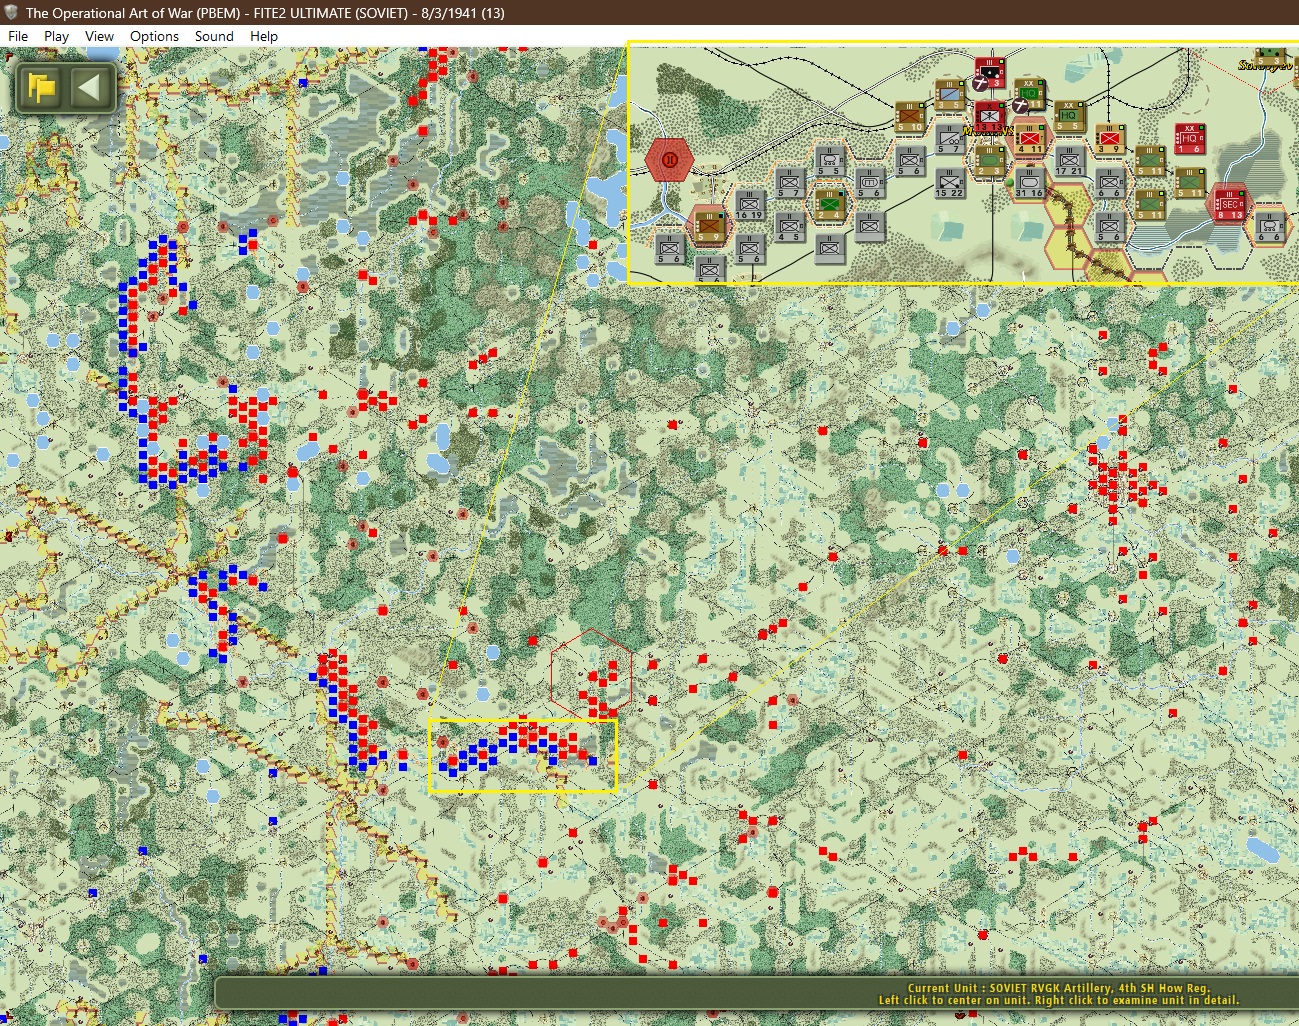Select the gray motorized counter 5-5

coord(830,161)
